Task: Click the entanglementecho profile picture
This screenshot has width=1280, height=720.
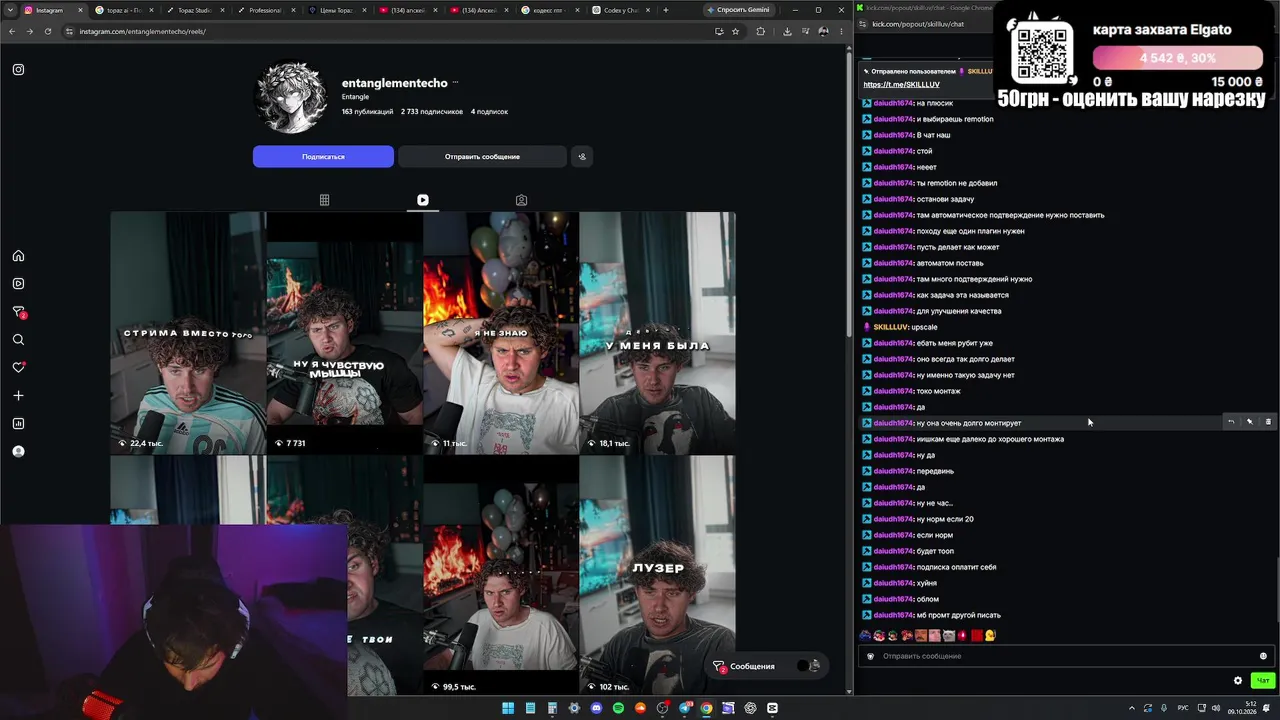Action: pos(292,97)
